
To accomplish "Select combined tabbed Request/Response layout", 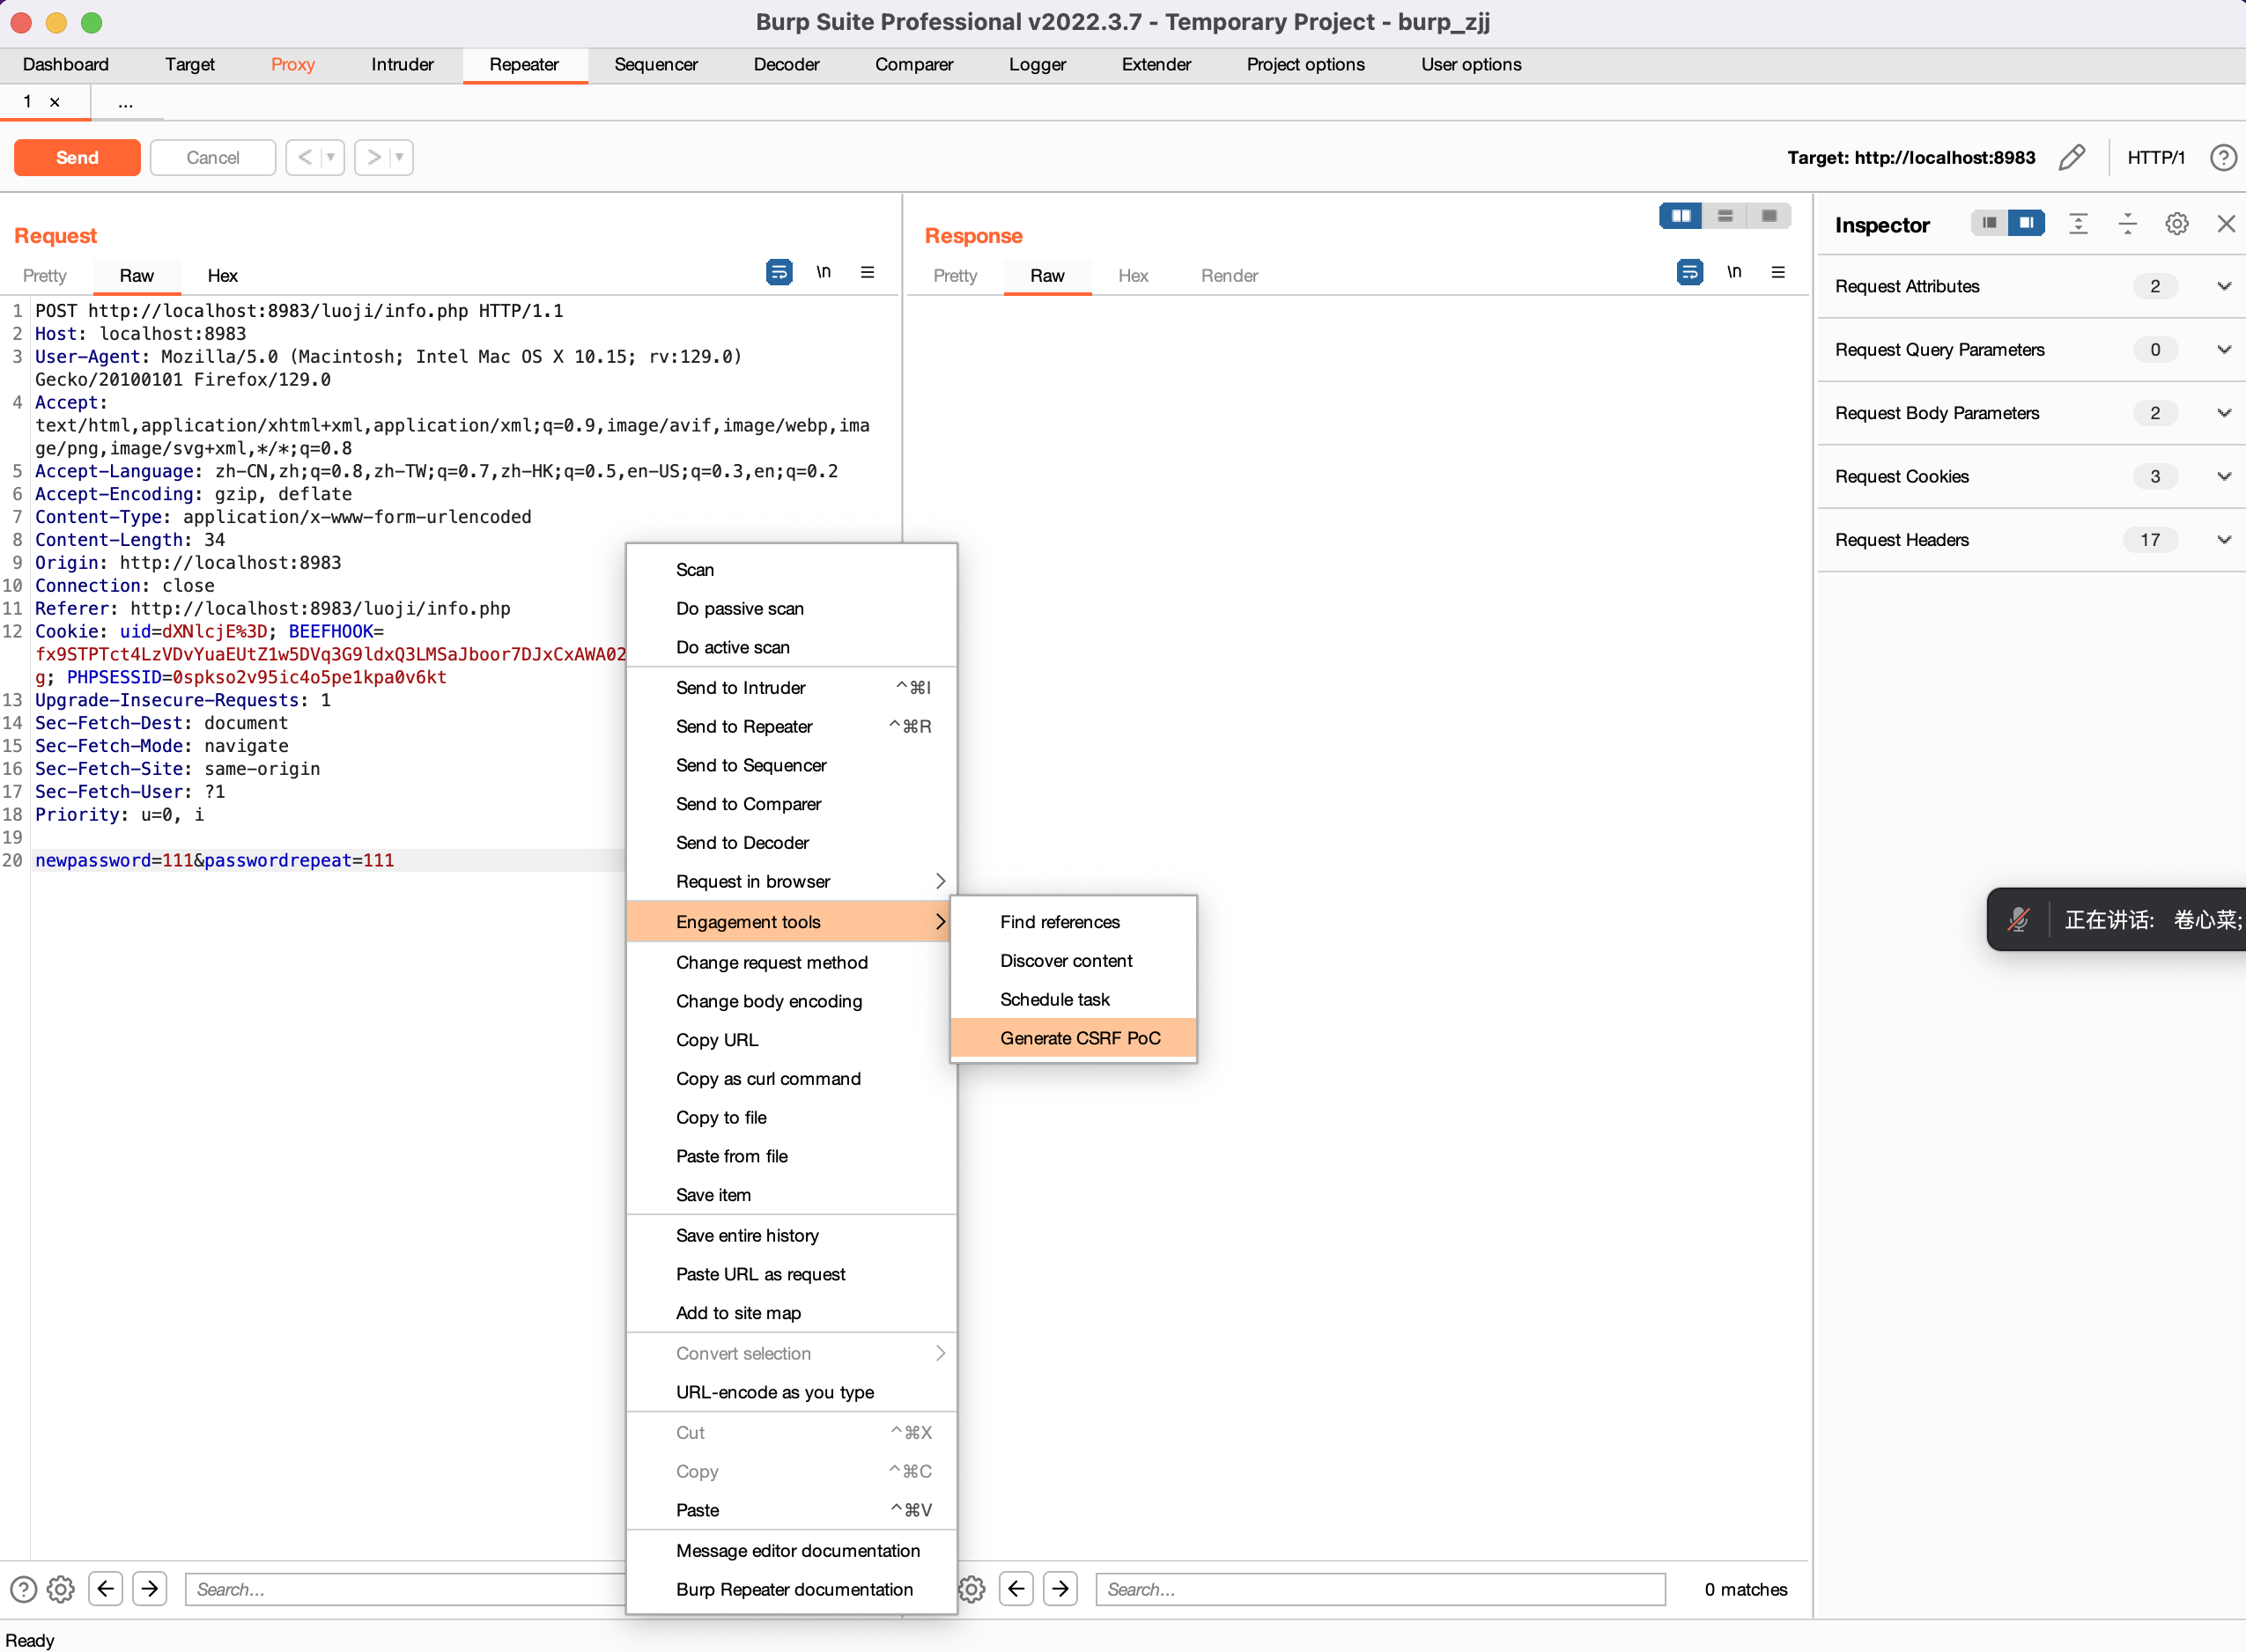I will pyautogui.click(x=1769, y=216).
